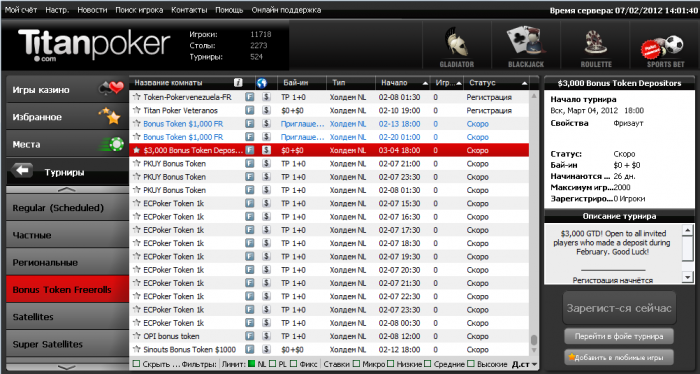Expand tournament categories list upward chevron
Viewport: 700px width, 374px height.
pos(67,190)
